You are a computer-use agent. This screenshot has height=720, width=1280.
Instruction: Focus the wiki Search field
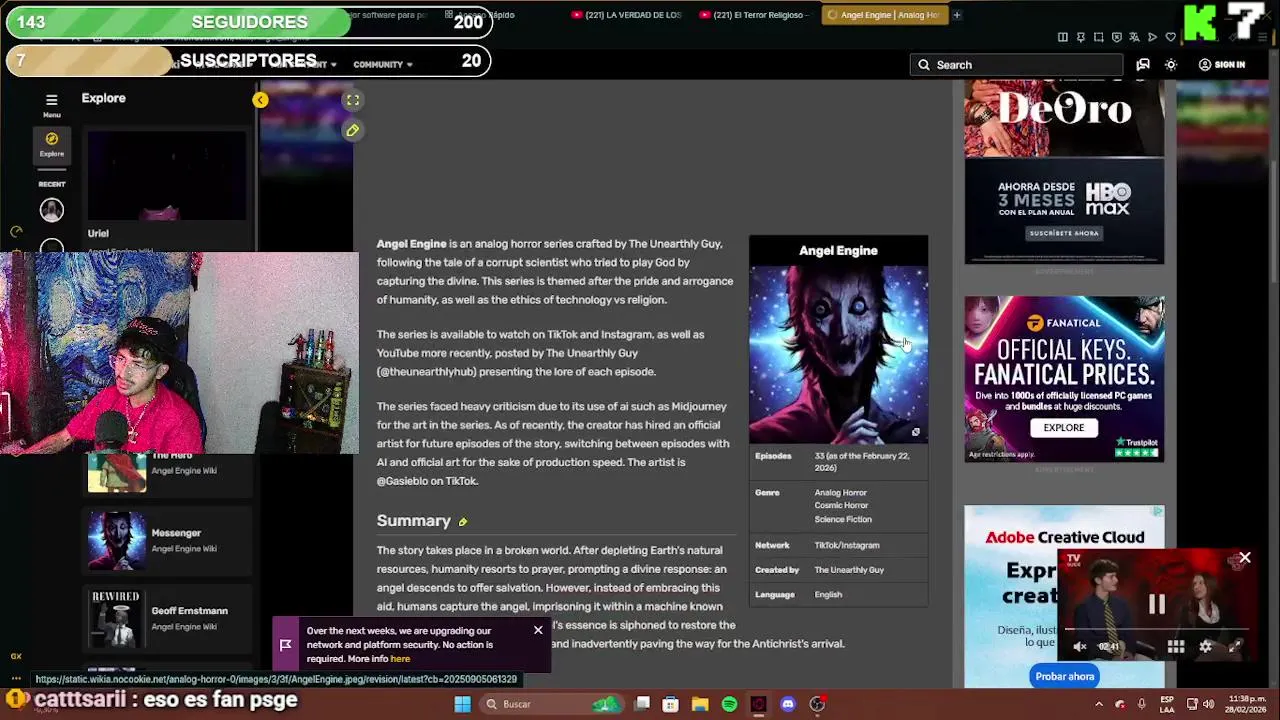[x=1016, y=64]
